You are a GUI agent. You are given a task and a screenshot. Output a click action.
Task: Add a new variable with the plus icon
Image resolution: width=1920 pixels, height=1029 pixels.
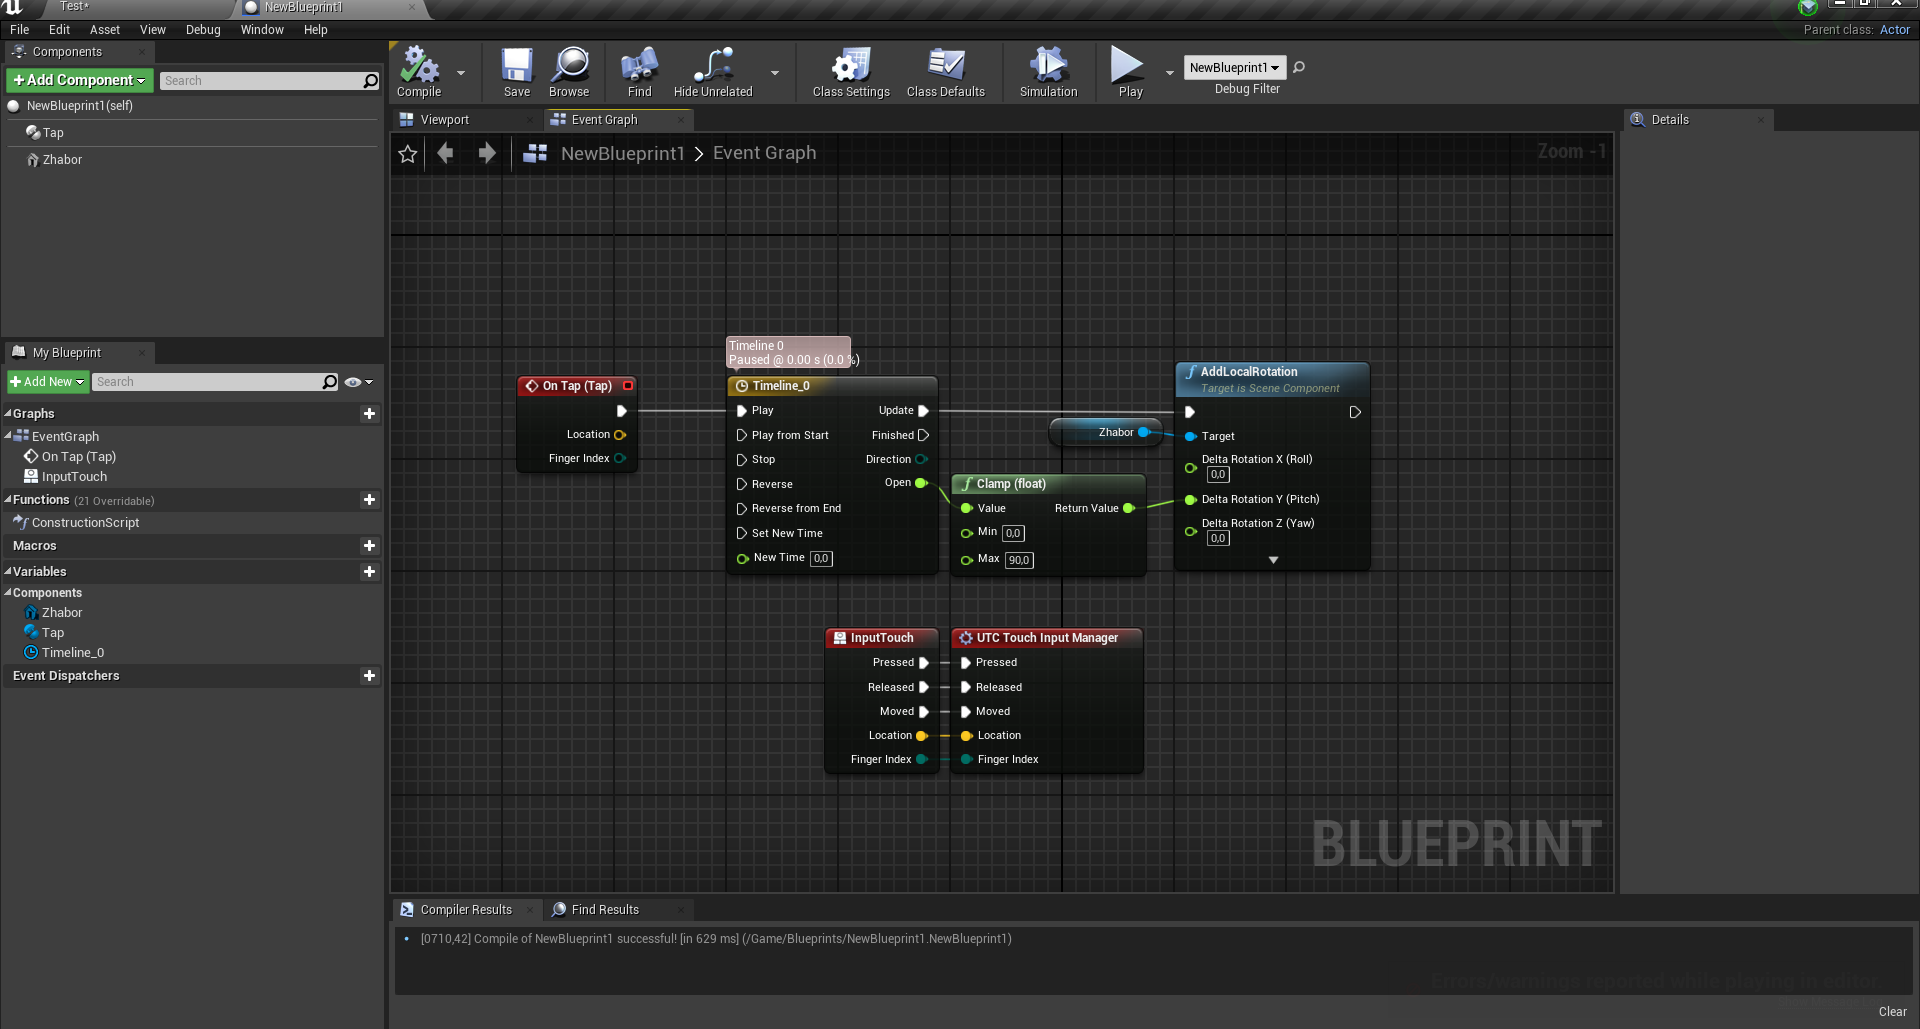(x=370, y=572)
